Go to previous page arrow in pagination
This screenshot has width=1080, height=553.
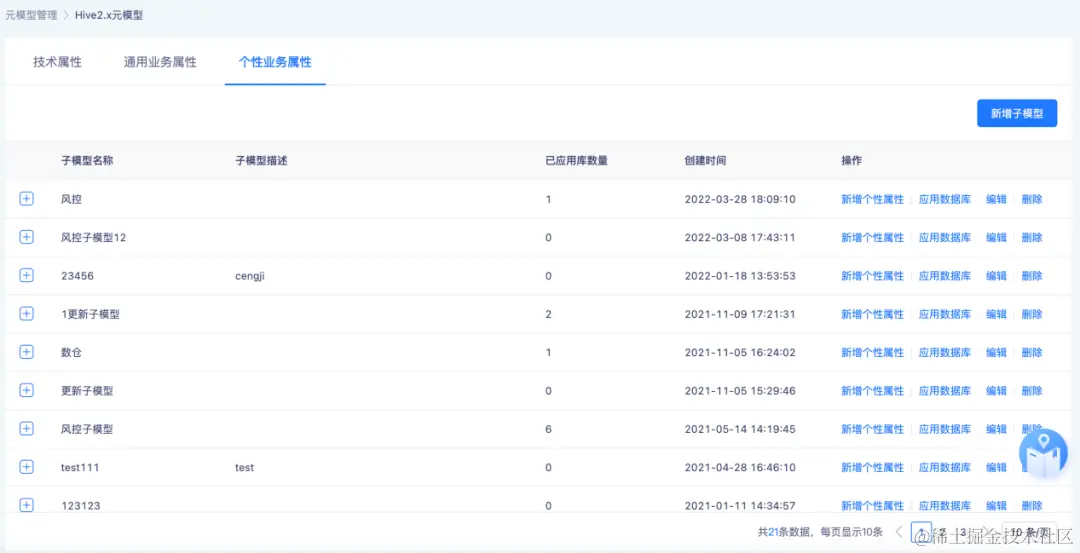(x=899, y=532)
